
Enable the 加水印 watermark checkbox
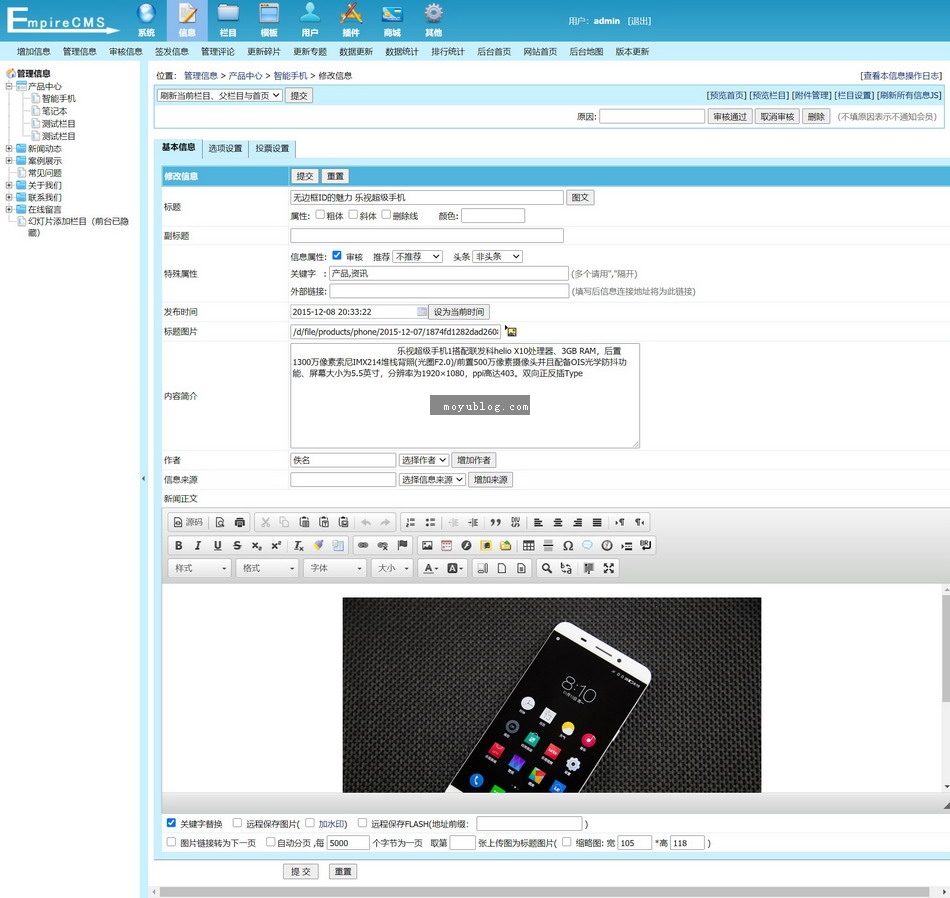point(310,823)
